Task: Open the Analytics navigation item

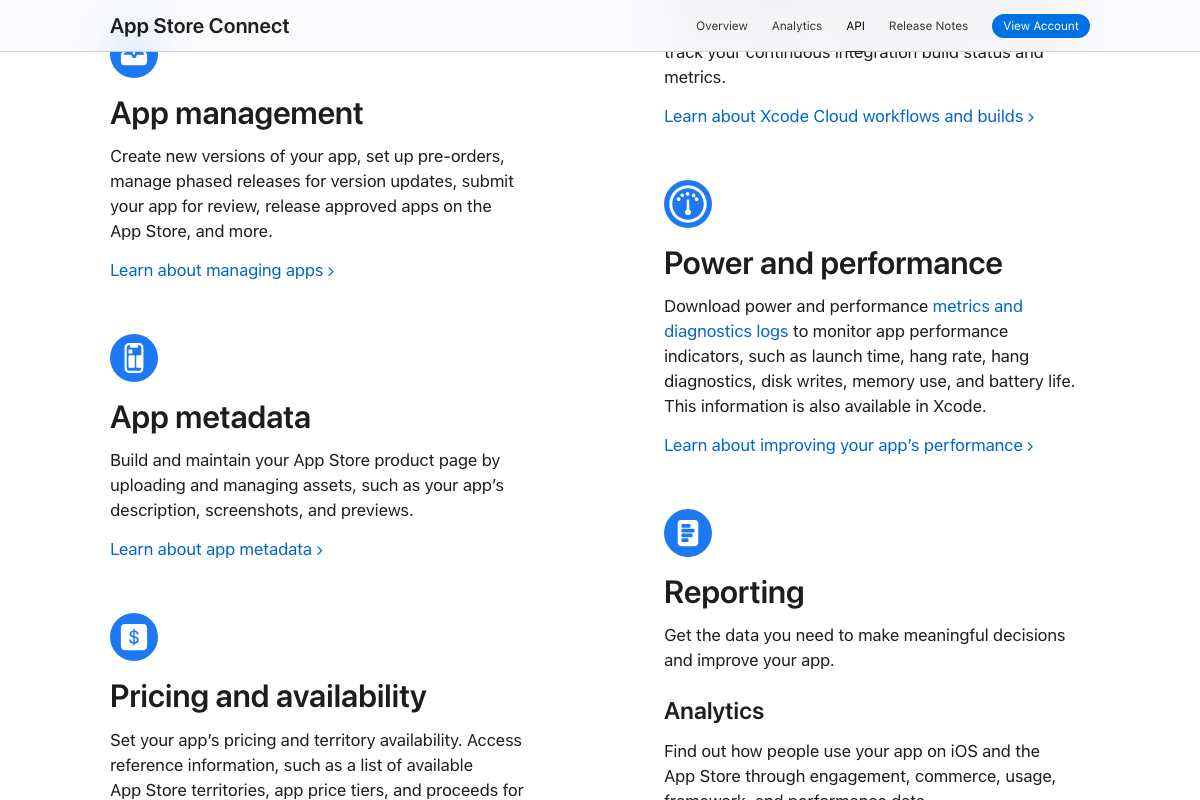Action: click(x=796, y=25)
